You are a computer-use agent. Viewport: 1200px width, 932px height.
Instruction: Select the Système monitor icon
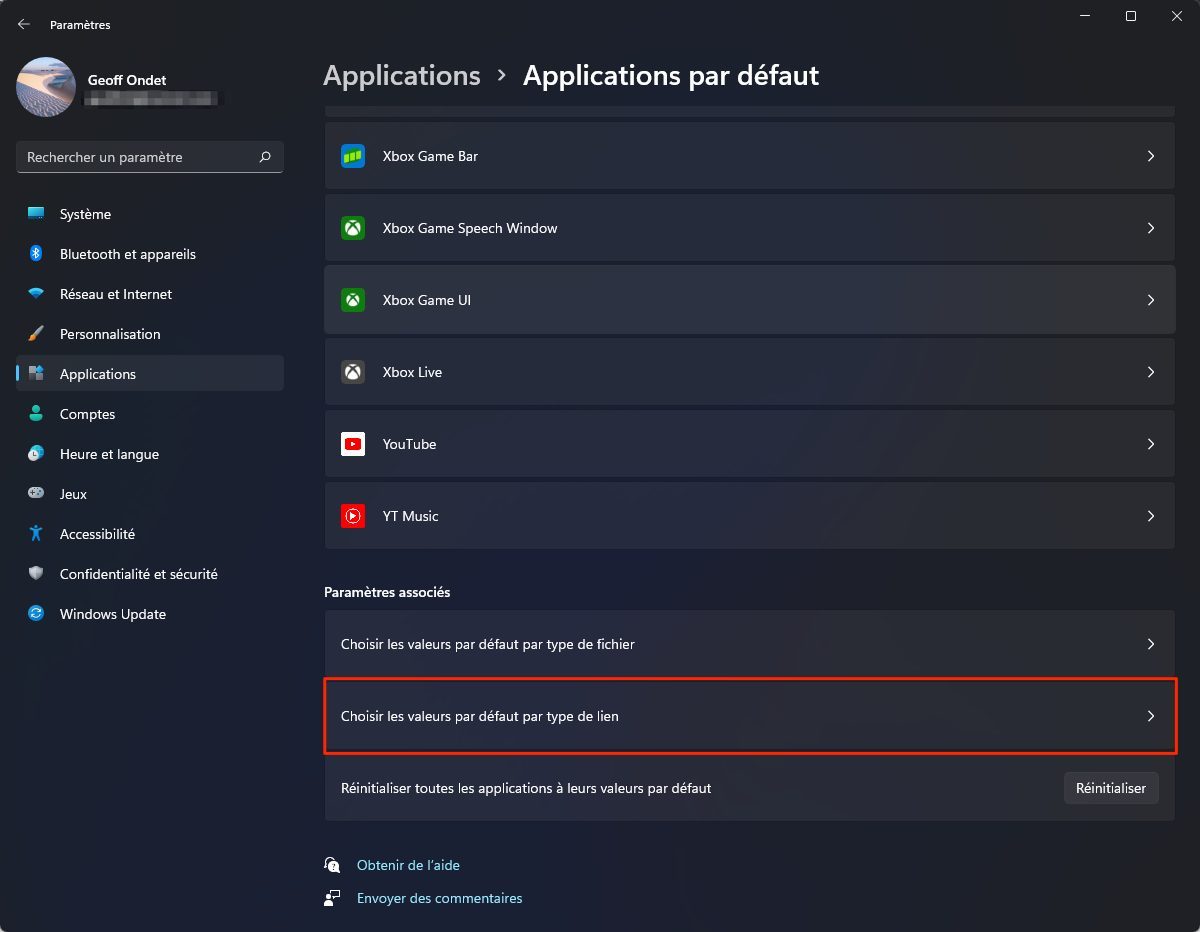pos(36,214)
